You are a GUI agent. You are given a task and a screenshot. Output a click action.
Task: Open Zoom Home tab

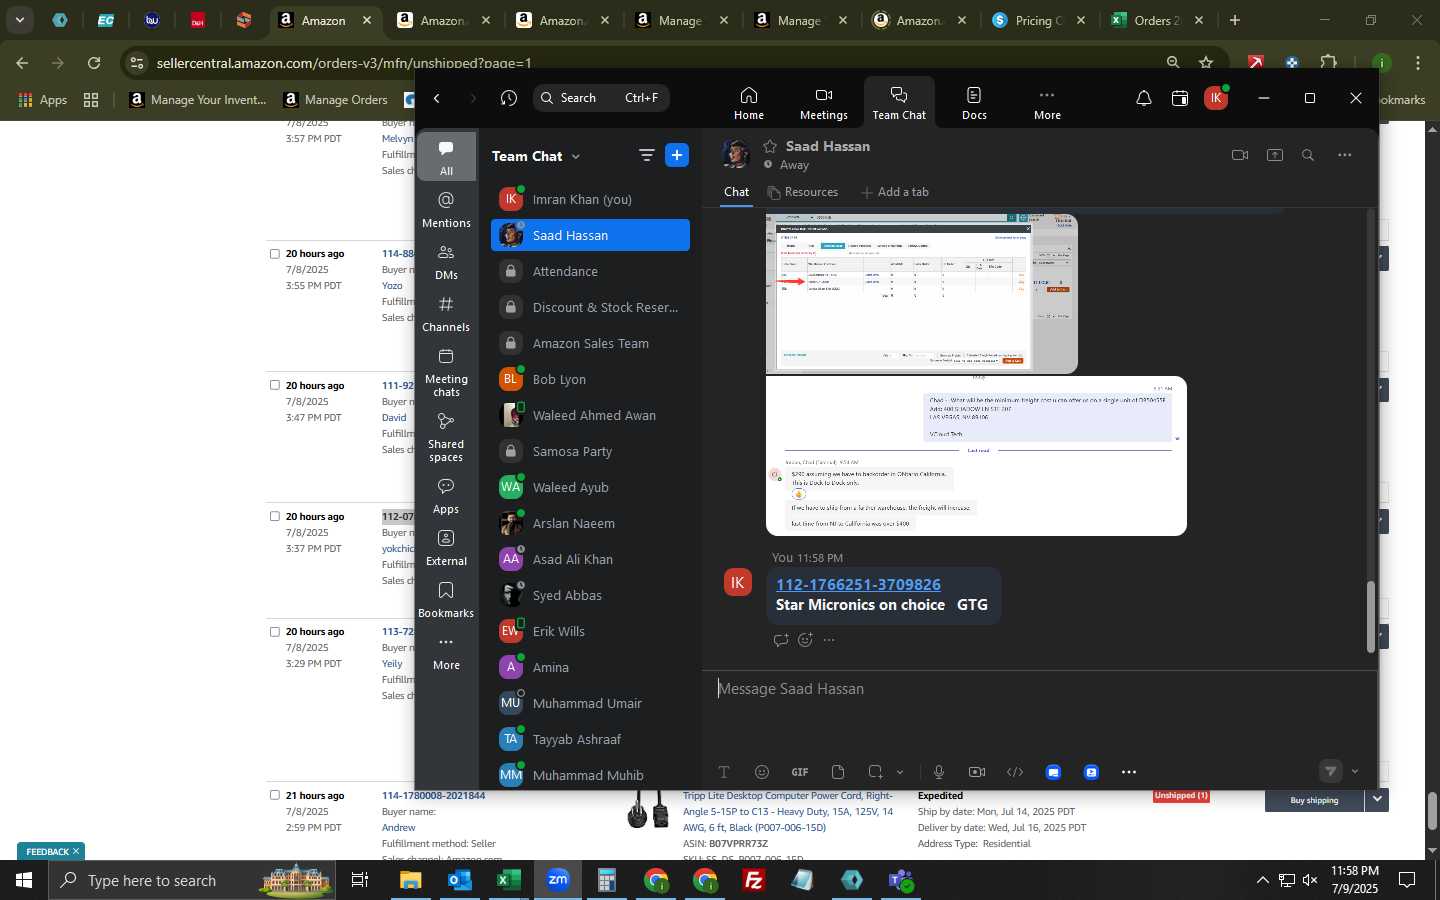tap(748, 103)
